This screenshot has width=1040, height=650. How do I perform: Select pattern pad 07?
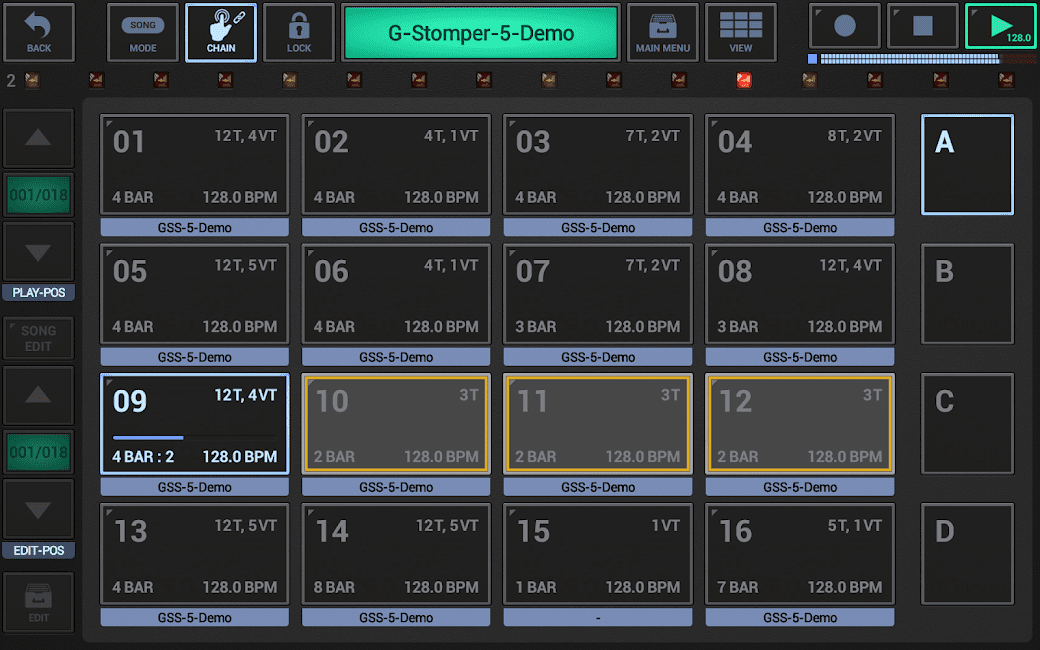[x=598, y=294]
